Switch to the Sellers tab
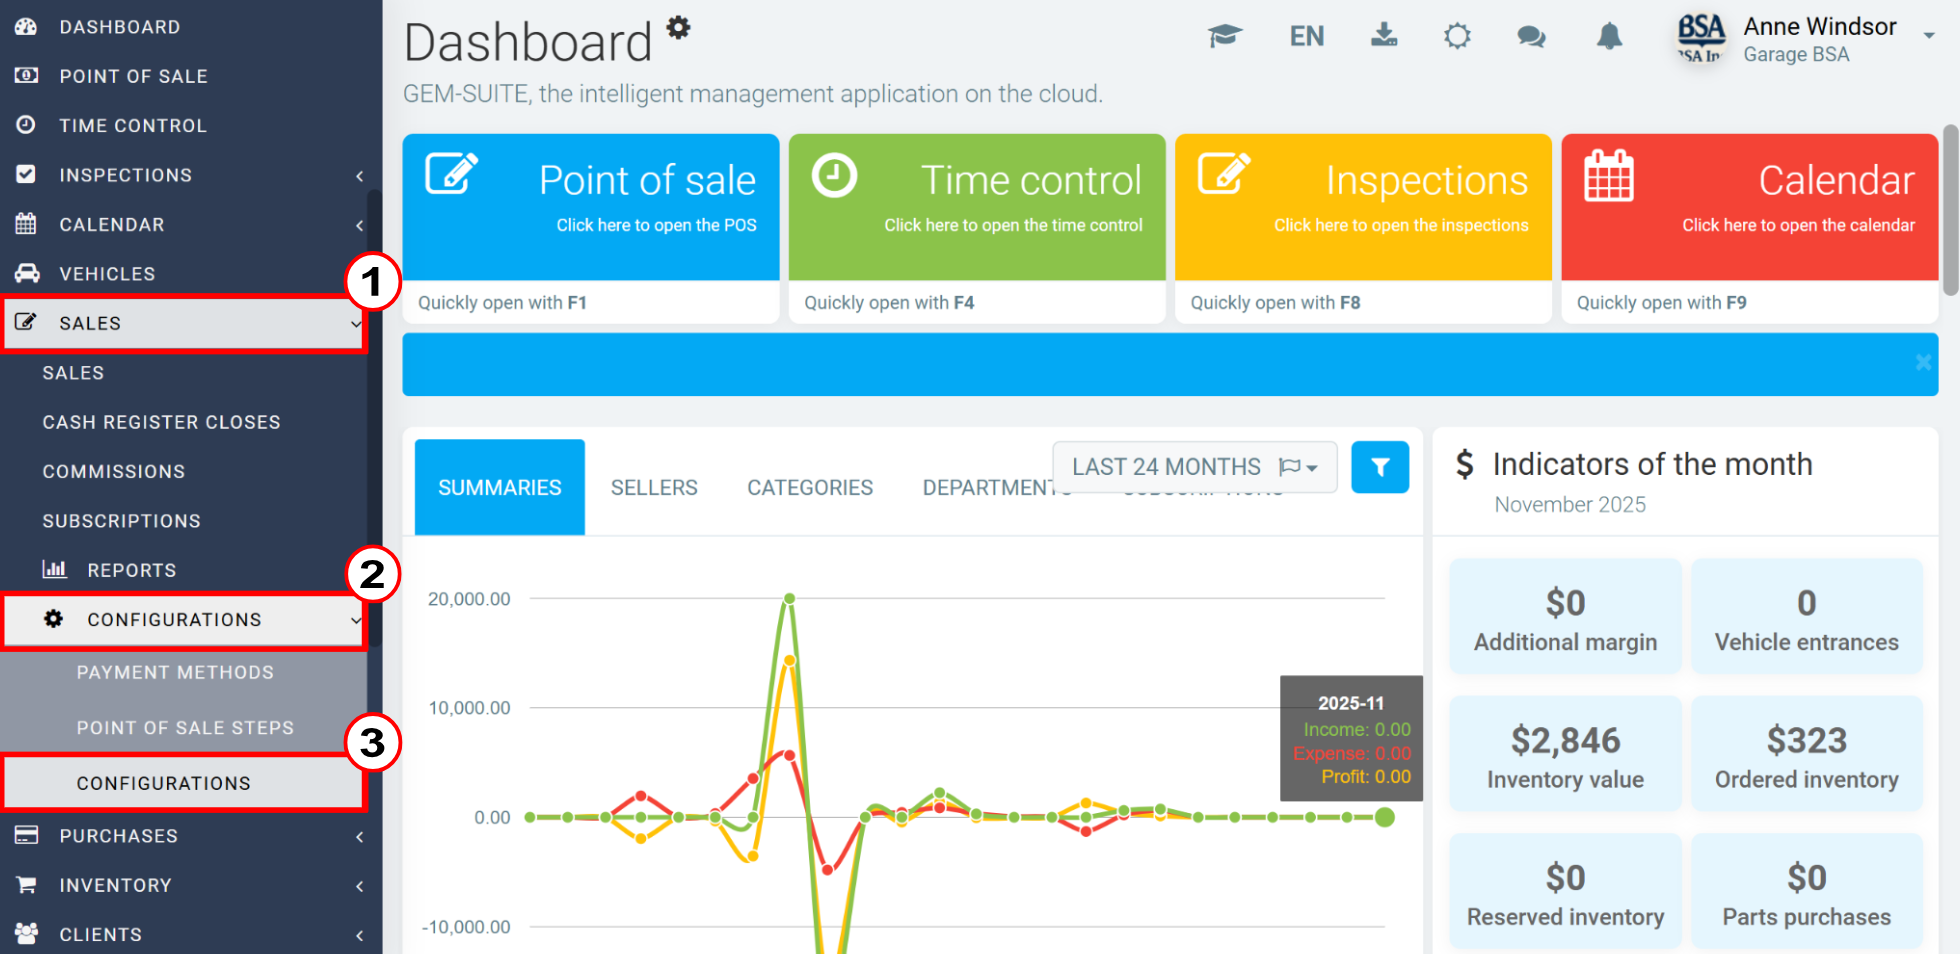This screenshot has width=1960, height=954. 654,488
